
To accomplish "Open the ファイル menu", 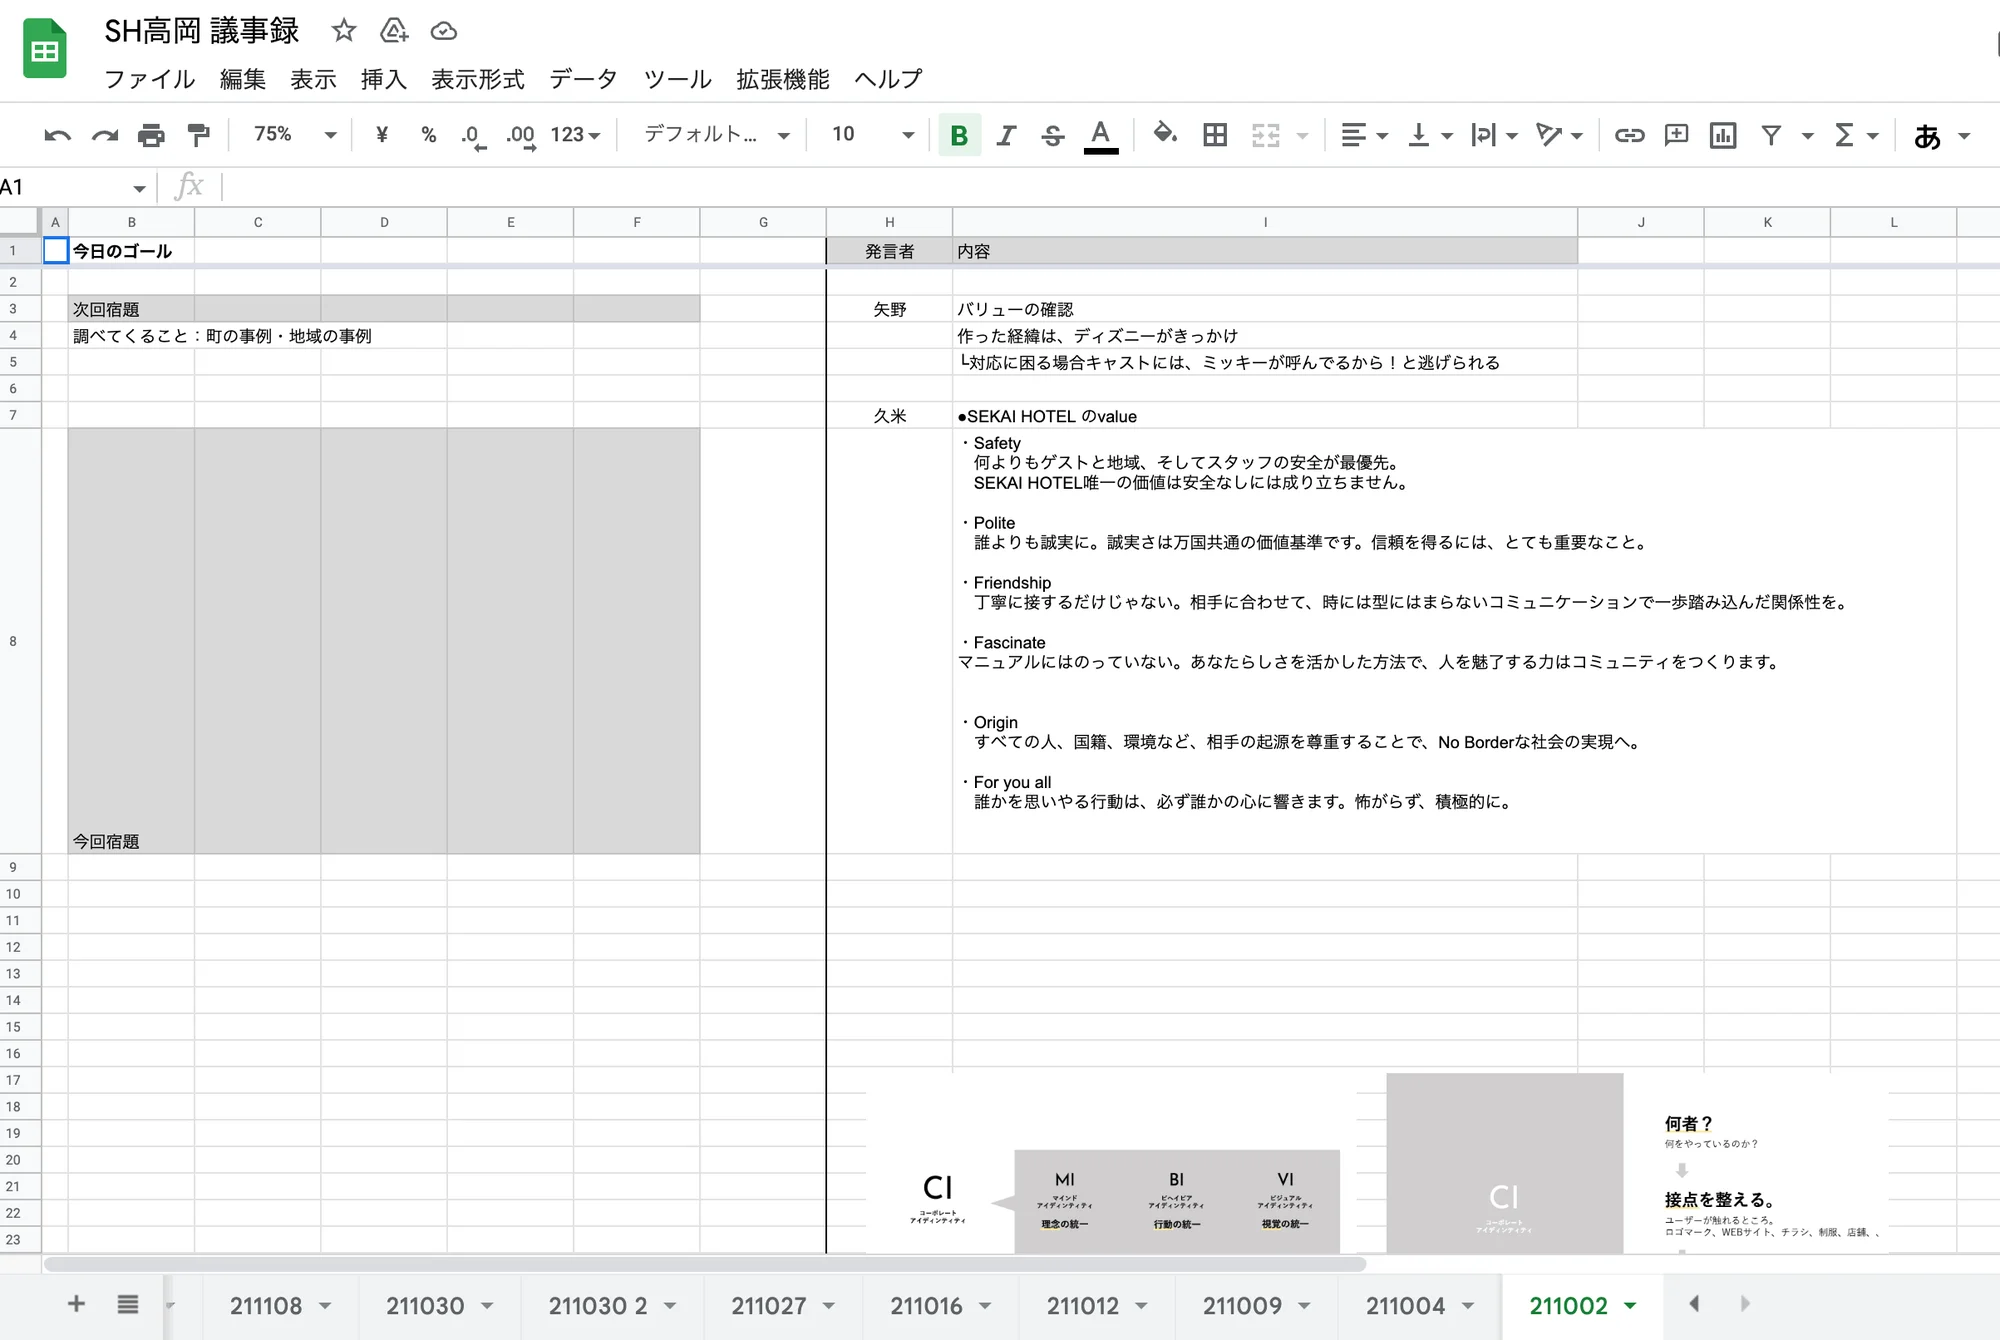I will click(x=149, y=79).
